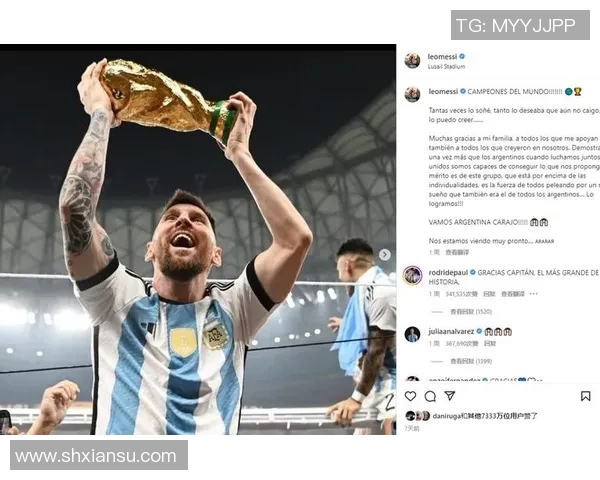Screen dimensions: 600x480
Task: Go to next photo with carousel arrow
Action: tap(385, 255)
